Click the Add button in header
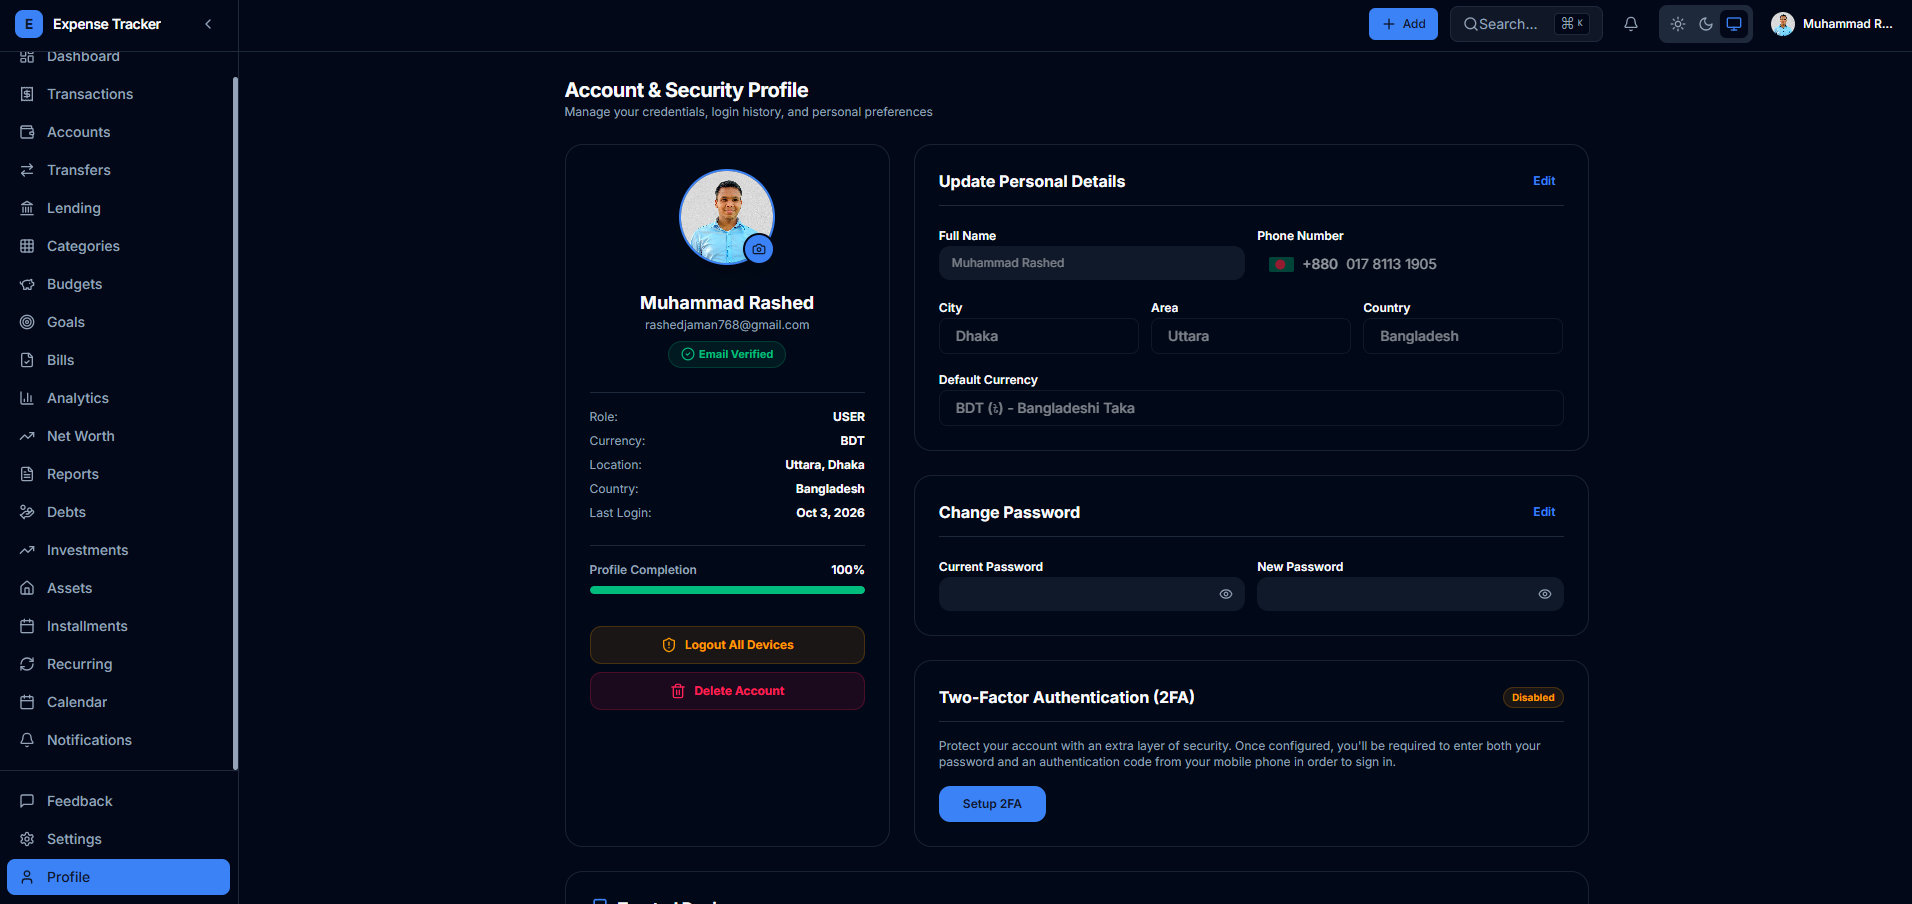1912x904 pixels. coord(1403,24)
